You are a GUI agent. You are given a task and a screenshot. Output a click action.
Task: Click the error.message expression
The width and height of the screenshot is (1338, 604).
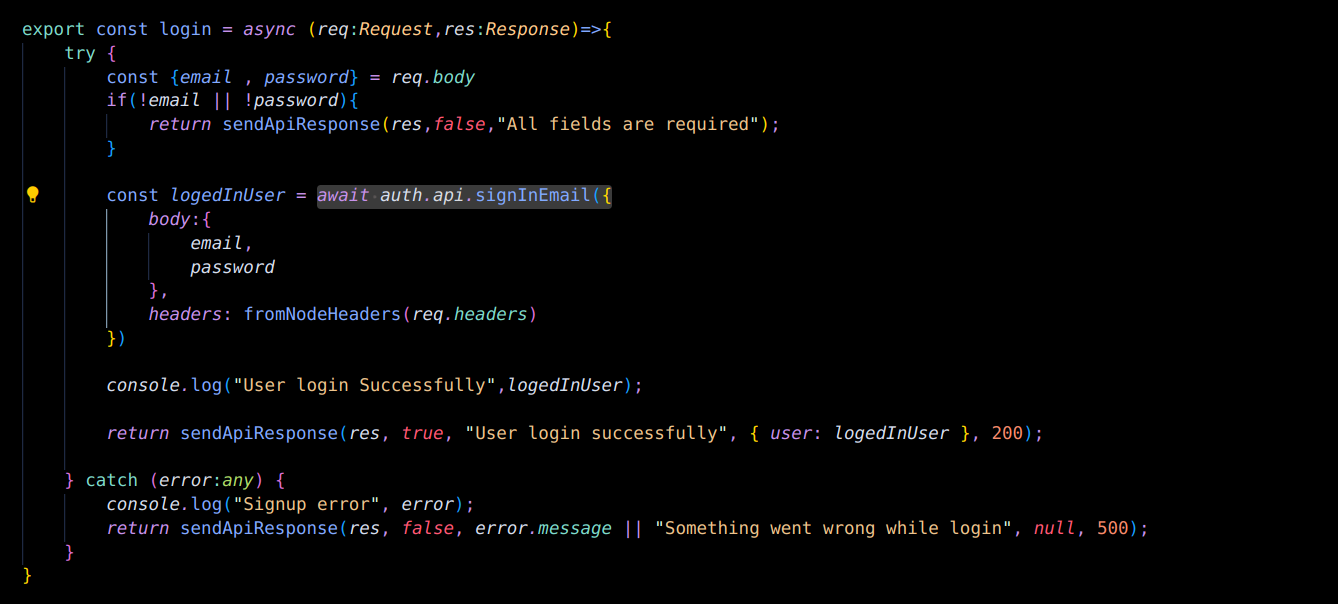tap(543, 528)
